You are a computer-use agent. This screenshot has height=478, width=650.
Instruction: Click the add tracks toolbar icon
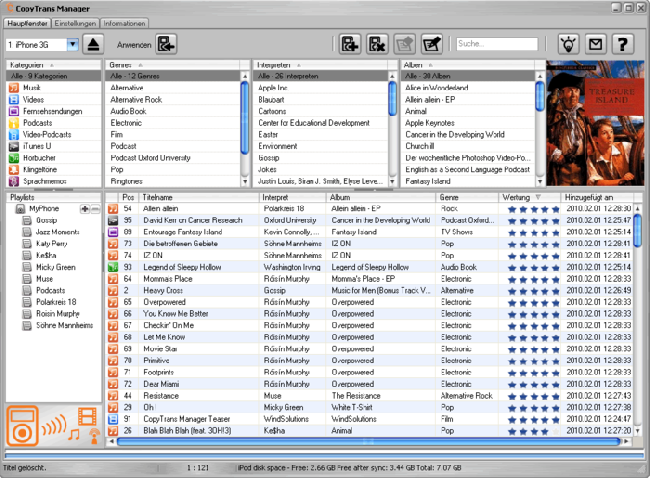pyautogui.click(x=350, y=44)
